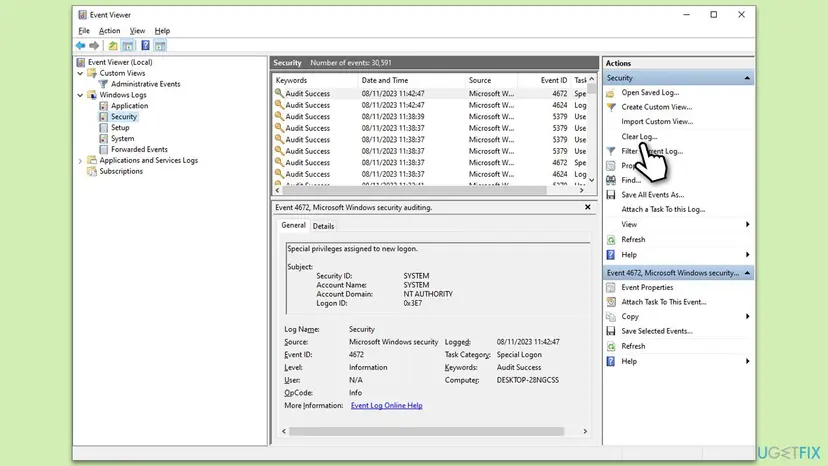Open the Help toolbar icon
828x466 pixels.
point(145,46)
